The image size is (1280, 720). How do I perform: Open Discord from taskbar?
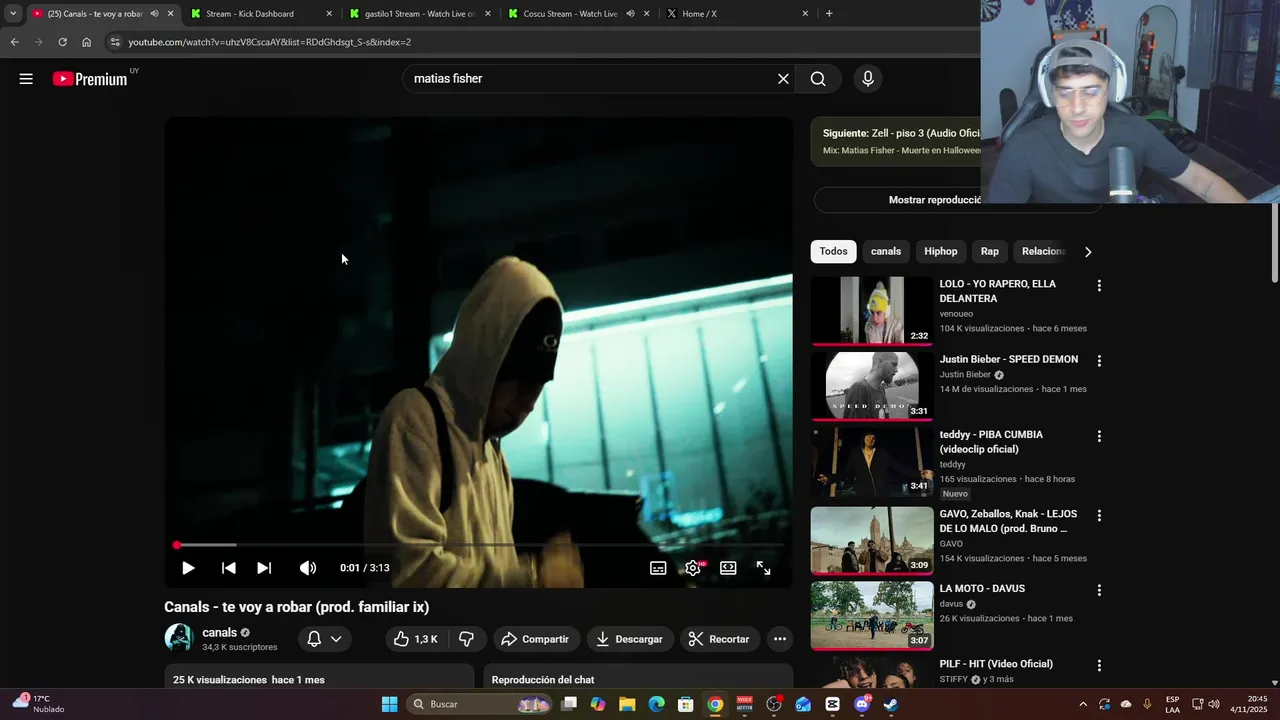tap(862, 704)
